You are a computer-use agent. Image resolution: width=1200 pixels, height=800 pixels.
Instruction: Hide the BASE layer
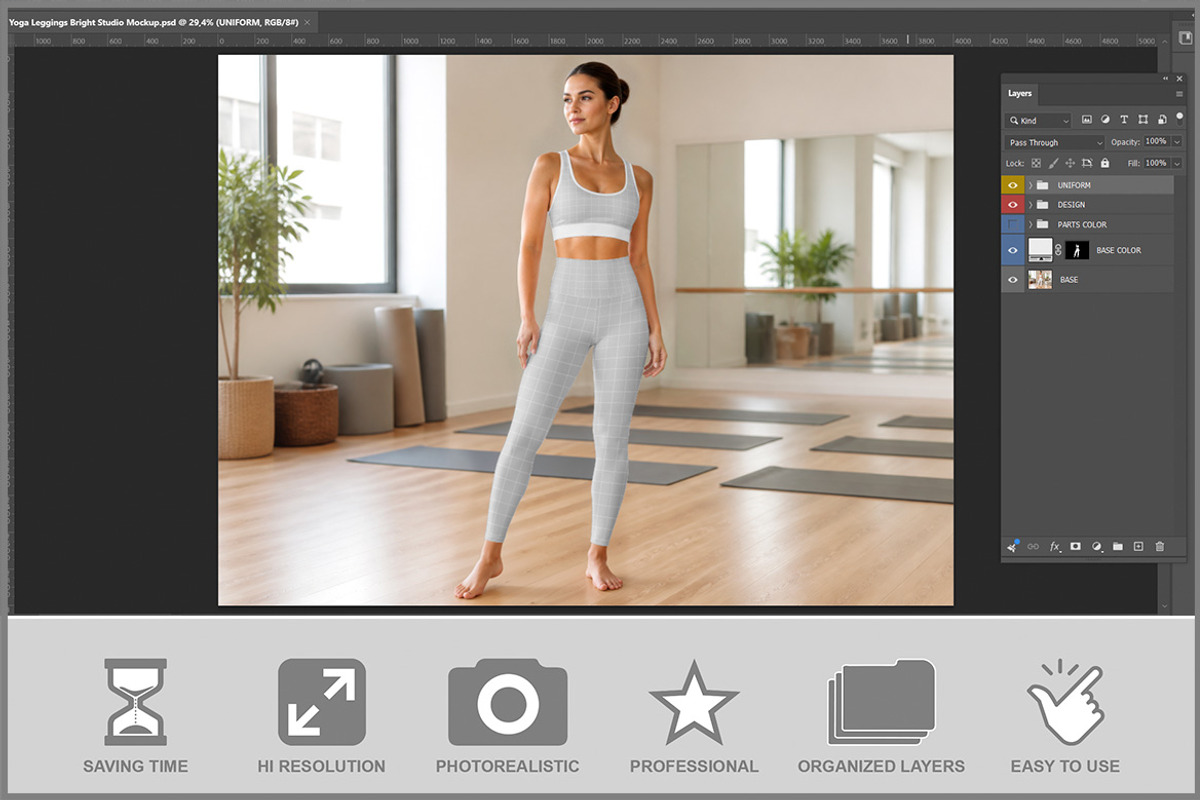pos(1013,280)
